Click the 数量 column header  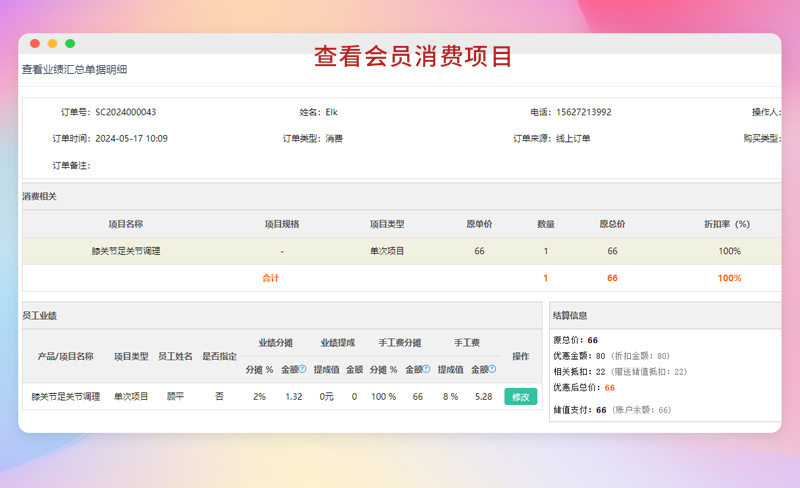coord(545,224)
